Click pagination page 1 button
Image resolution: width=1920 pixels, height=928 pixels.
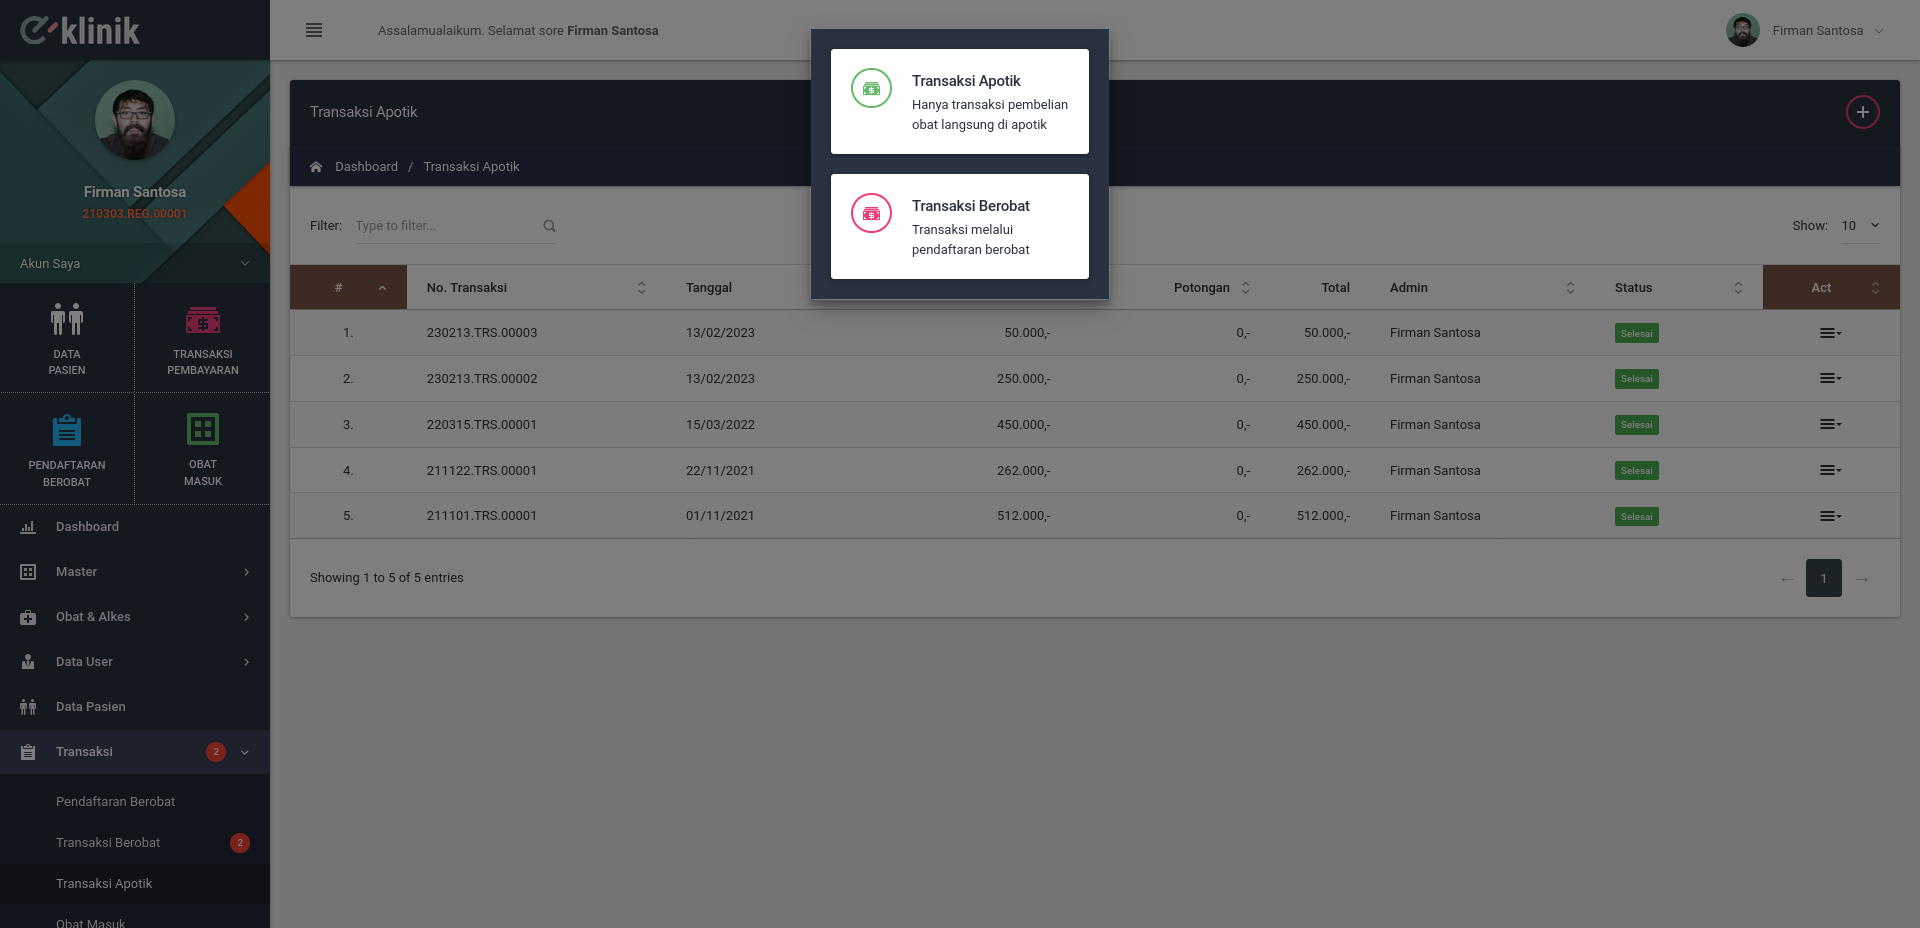point(1823,578)
